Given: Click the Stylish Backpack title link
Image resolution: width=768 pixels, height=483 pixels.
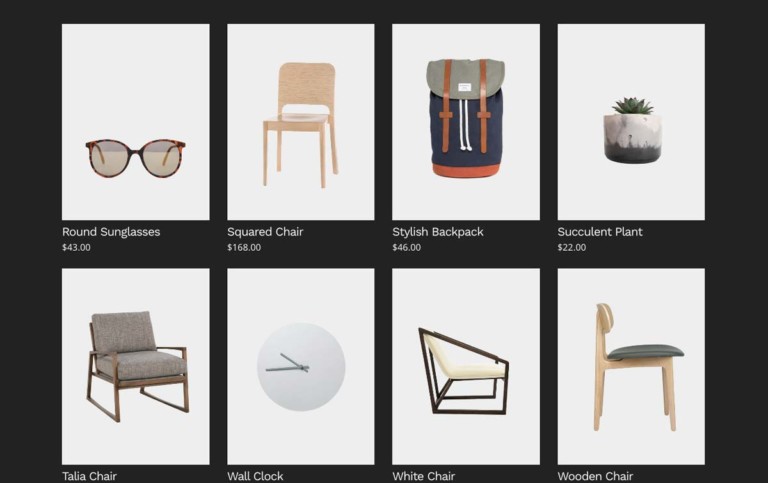Looking at the screenshot, I should tap(438, 232).
